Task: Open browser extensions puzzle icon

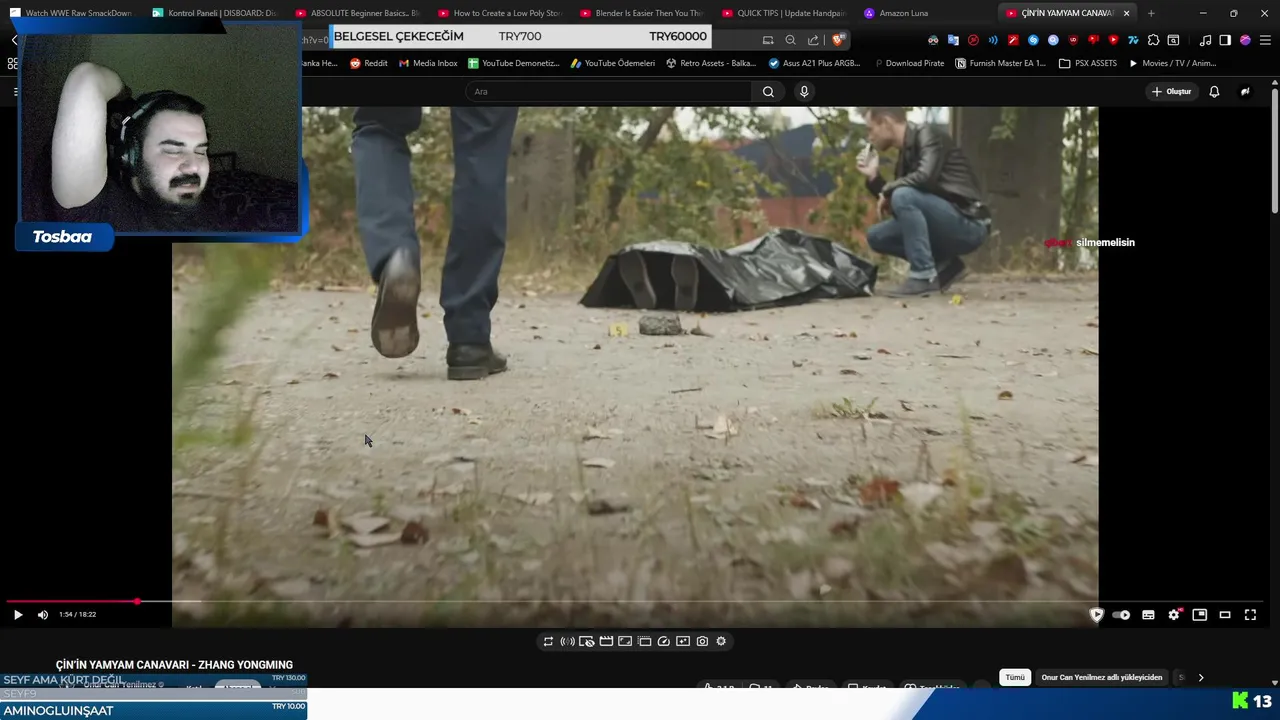Action: point(1153,40)
